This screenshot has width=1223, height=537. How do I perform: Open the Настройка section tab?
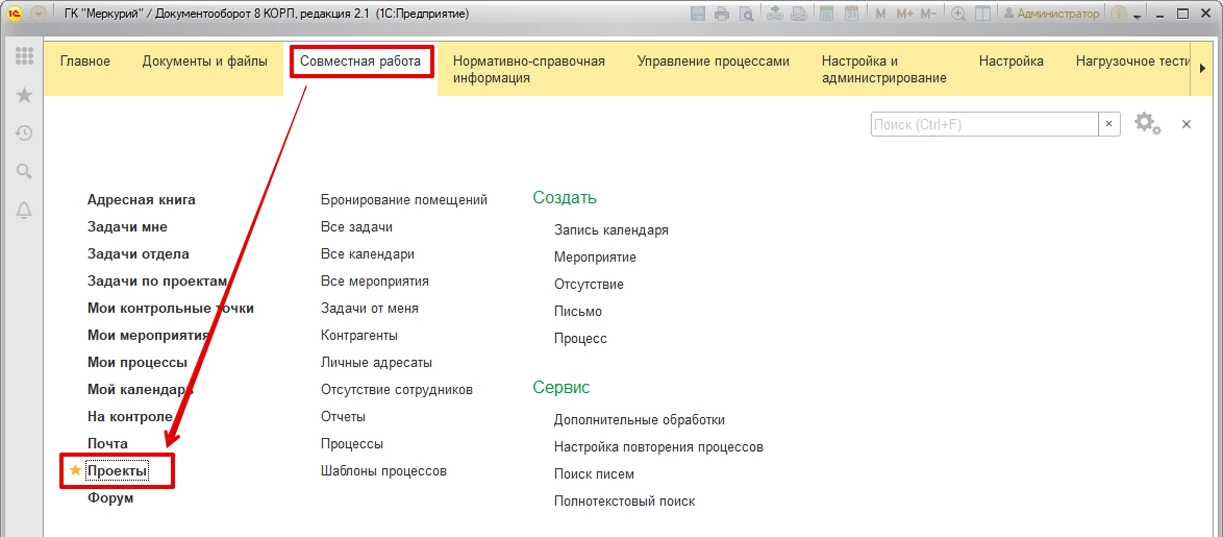point(1011,61)
